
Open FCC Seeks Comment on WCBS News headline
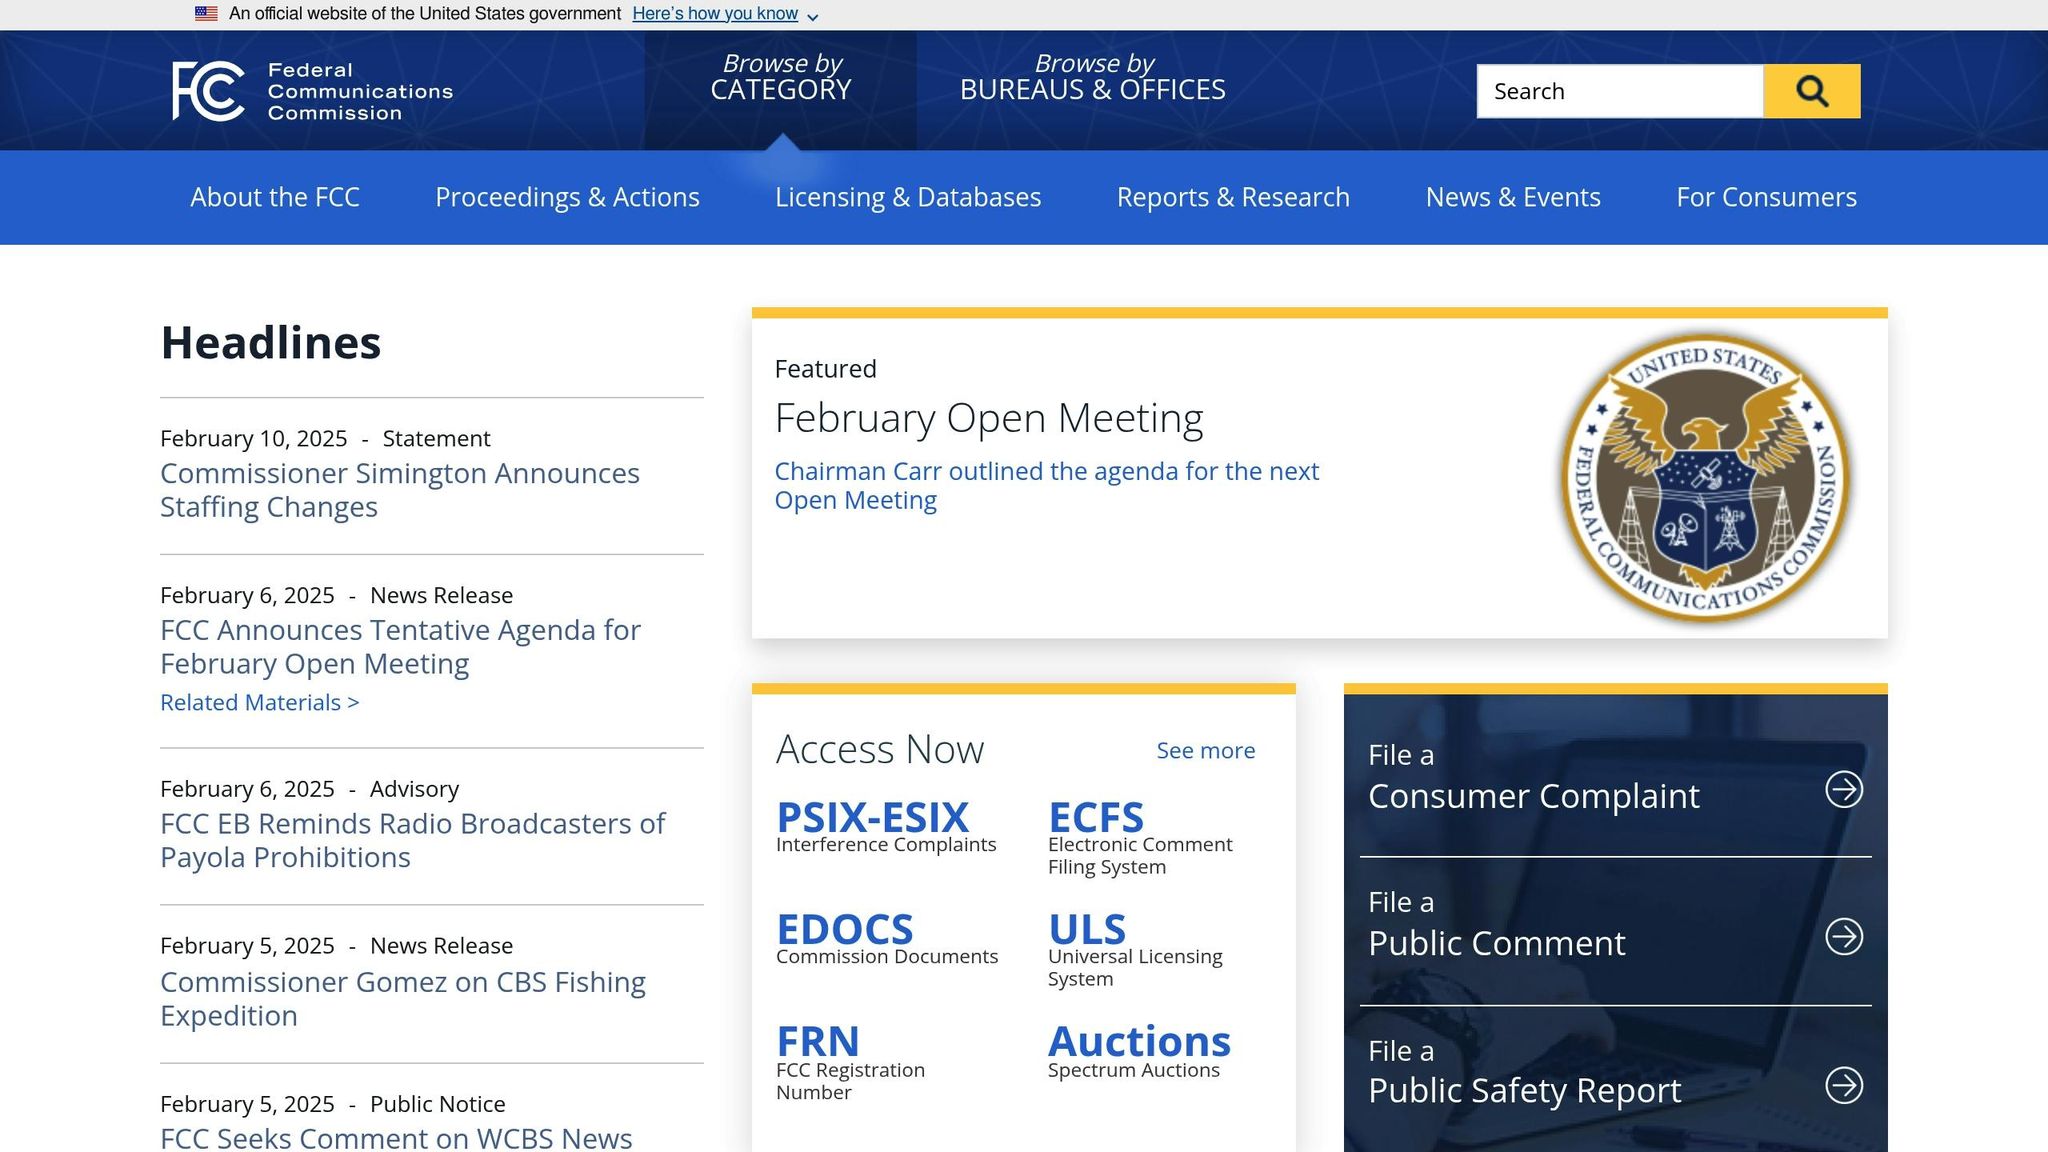pyautogui.click(x=396, y=1138)
